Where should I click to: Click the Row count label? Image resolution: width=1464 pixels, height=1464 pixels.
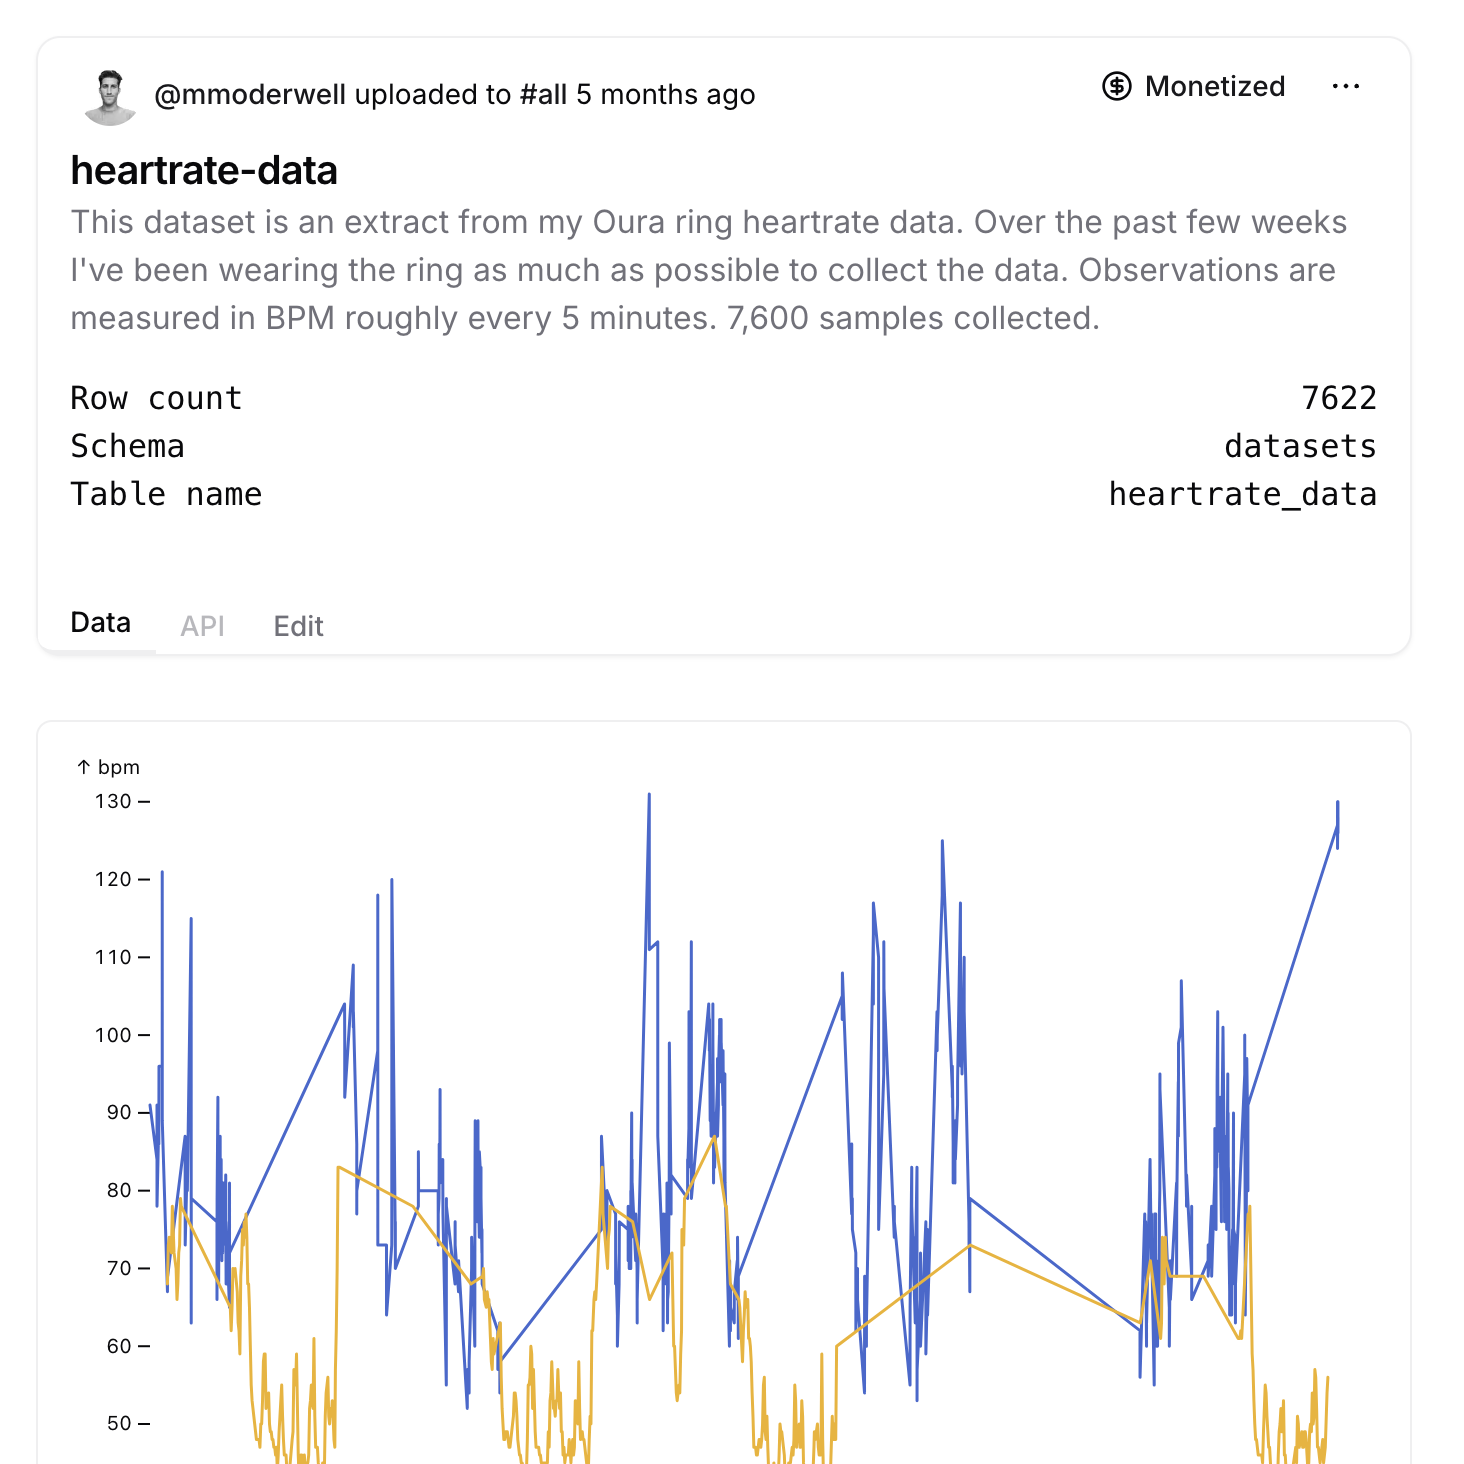156,398
